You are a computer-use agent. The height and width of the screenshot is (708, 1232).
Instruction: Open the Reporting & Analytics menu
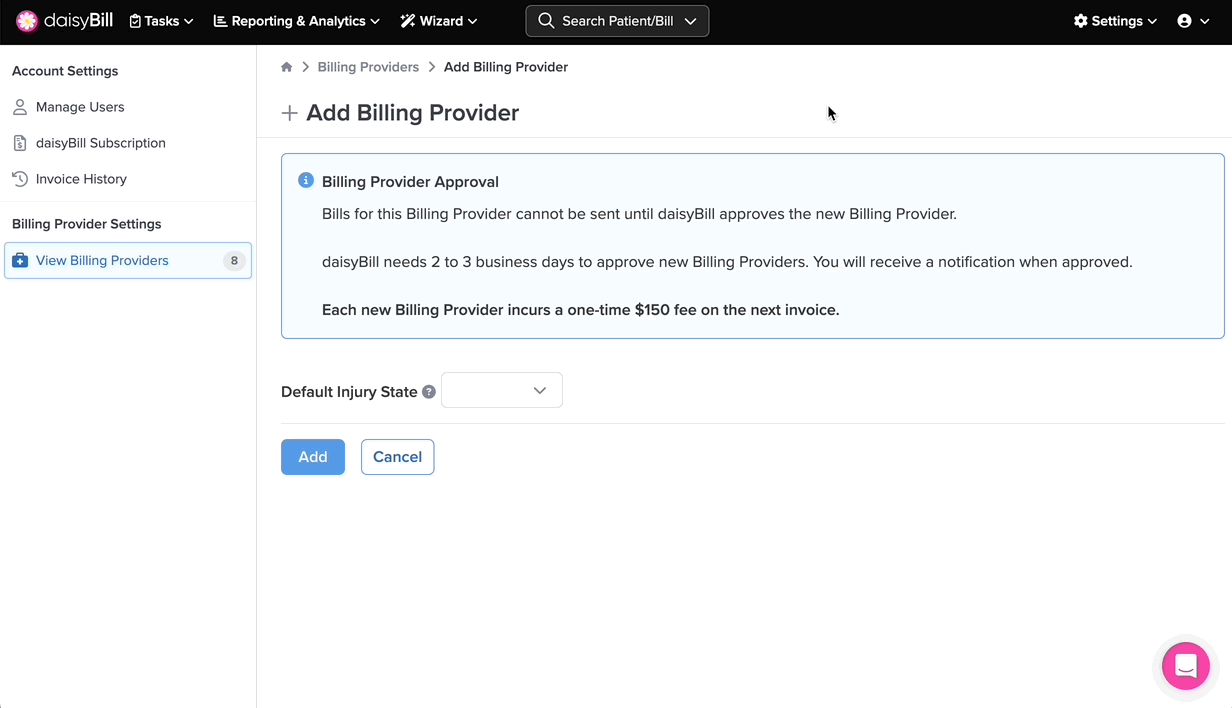297,21
